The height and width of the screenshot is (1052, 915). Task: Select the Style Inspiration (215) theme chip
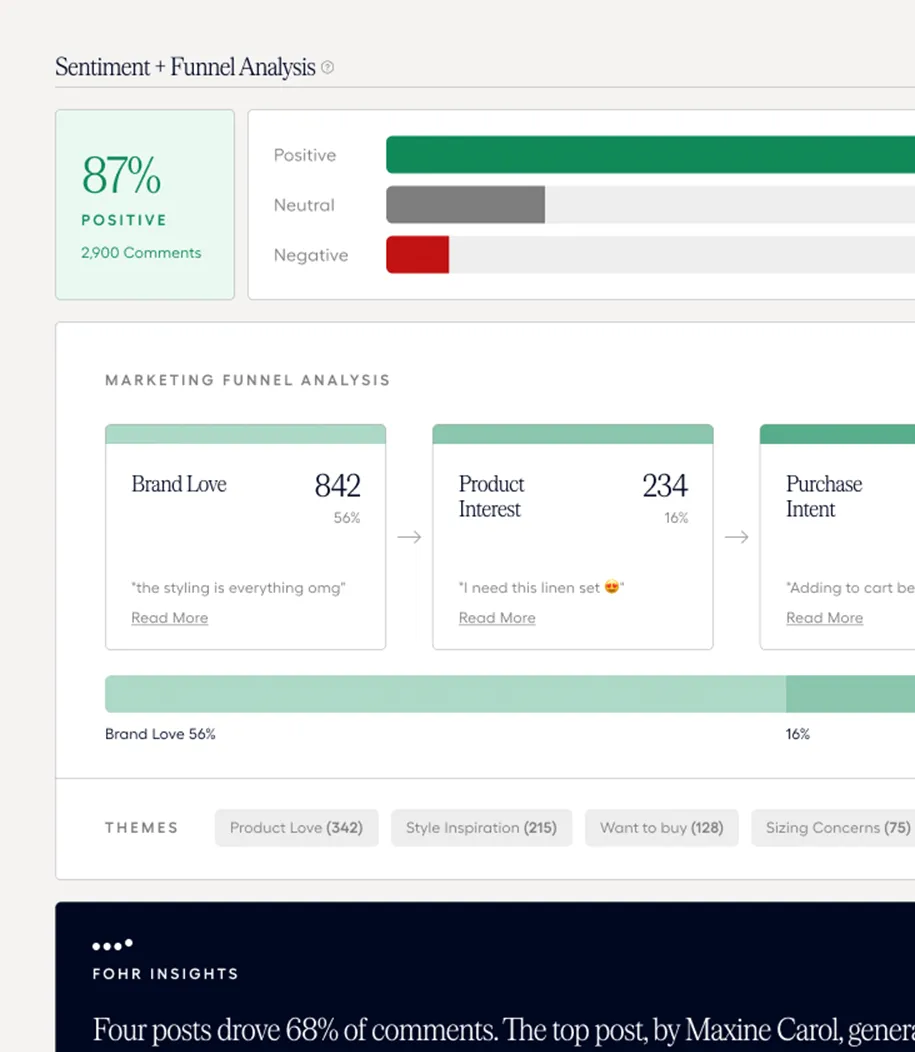(482, 828)
